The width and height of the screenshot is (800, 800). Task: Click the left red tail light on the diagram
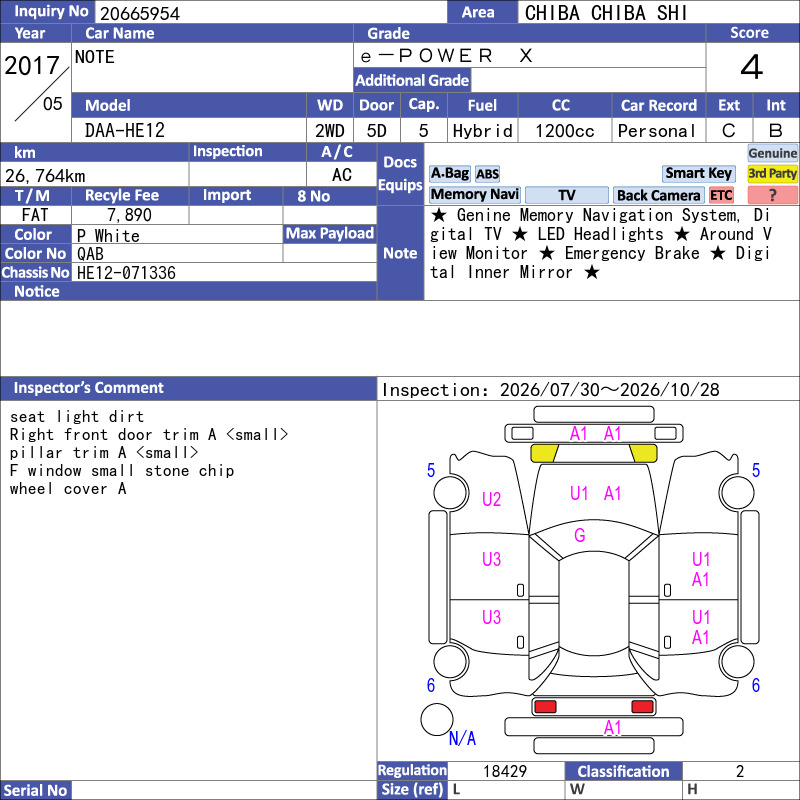(x=545, y=707)
